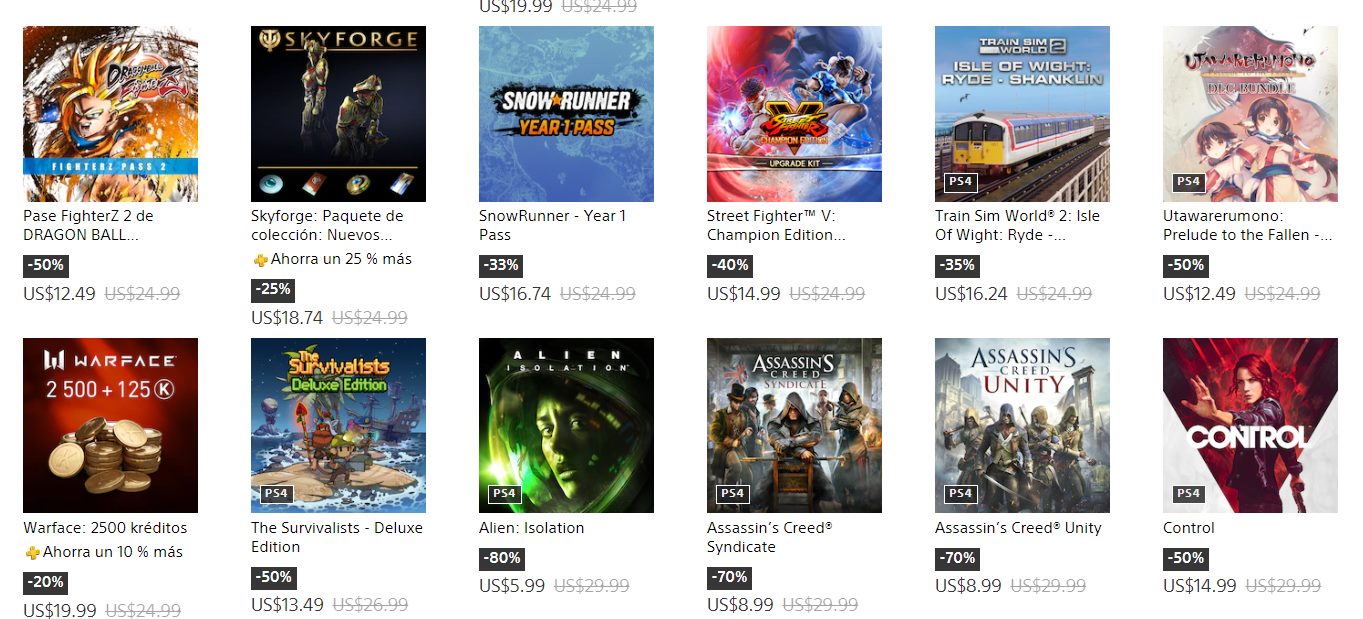Open the Street Fighter V: Champion Edition title
Screen dimensions: 1363x619
point(776,225)
